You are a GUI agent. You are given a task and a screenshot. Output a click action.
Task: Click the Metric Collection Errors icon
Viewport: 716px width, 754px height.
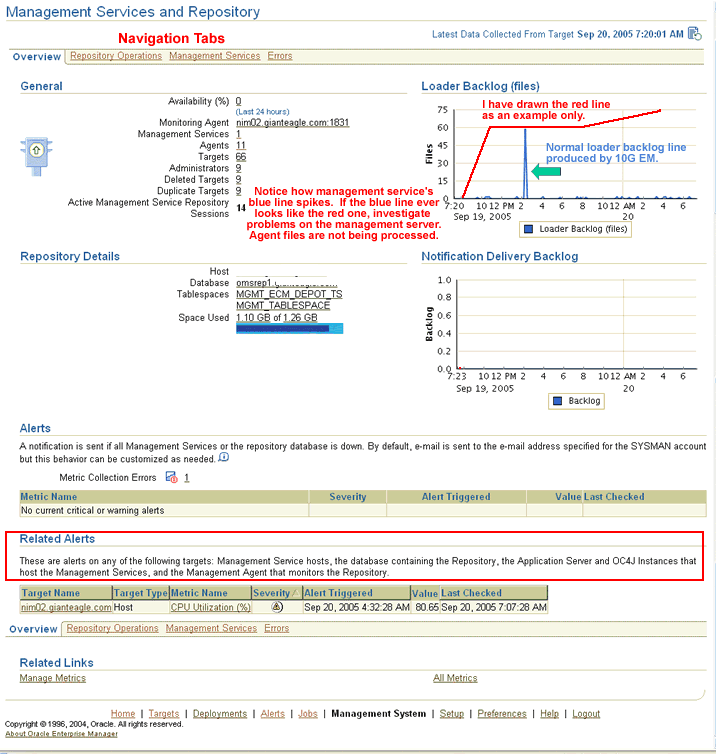point(171,477)
